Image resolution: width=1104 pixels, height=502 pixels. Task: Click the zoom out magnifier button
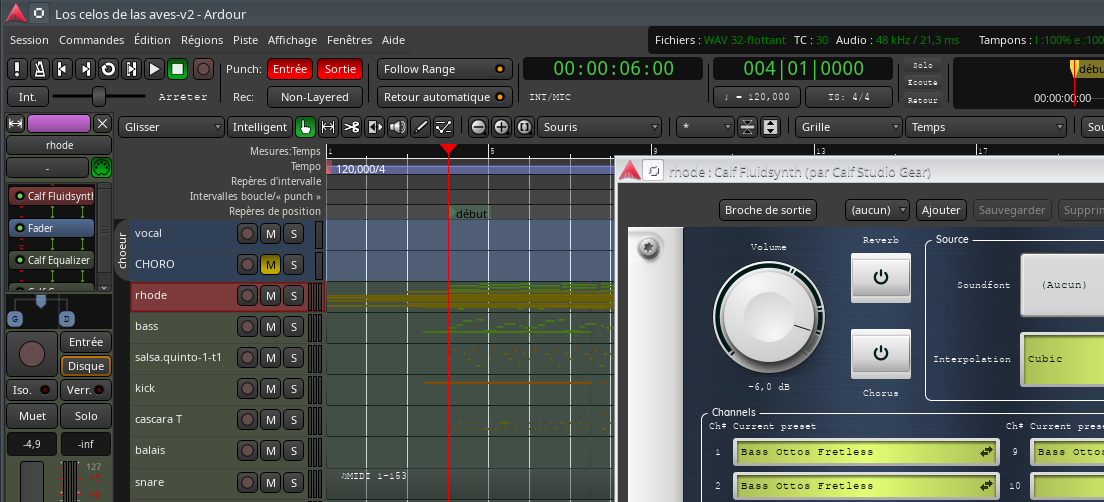coord(478,127)
